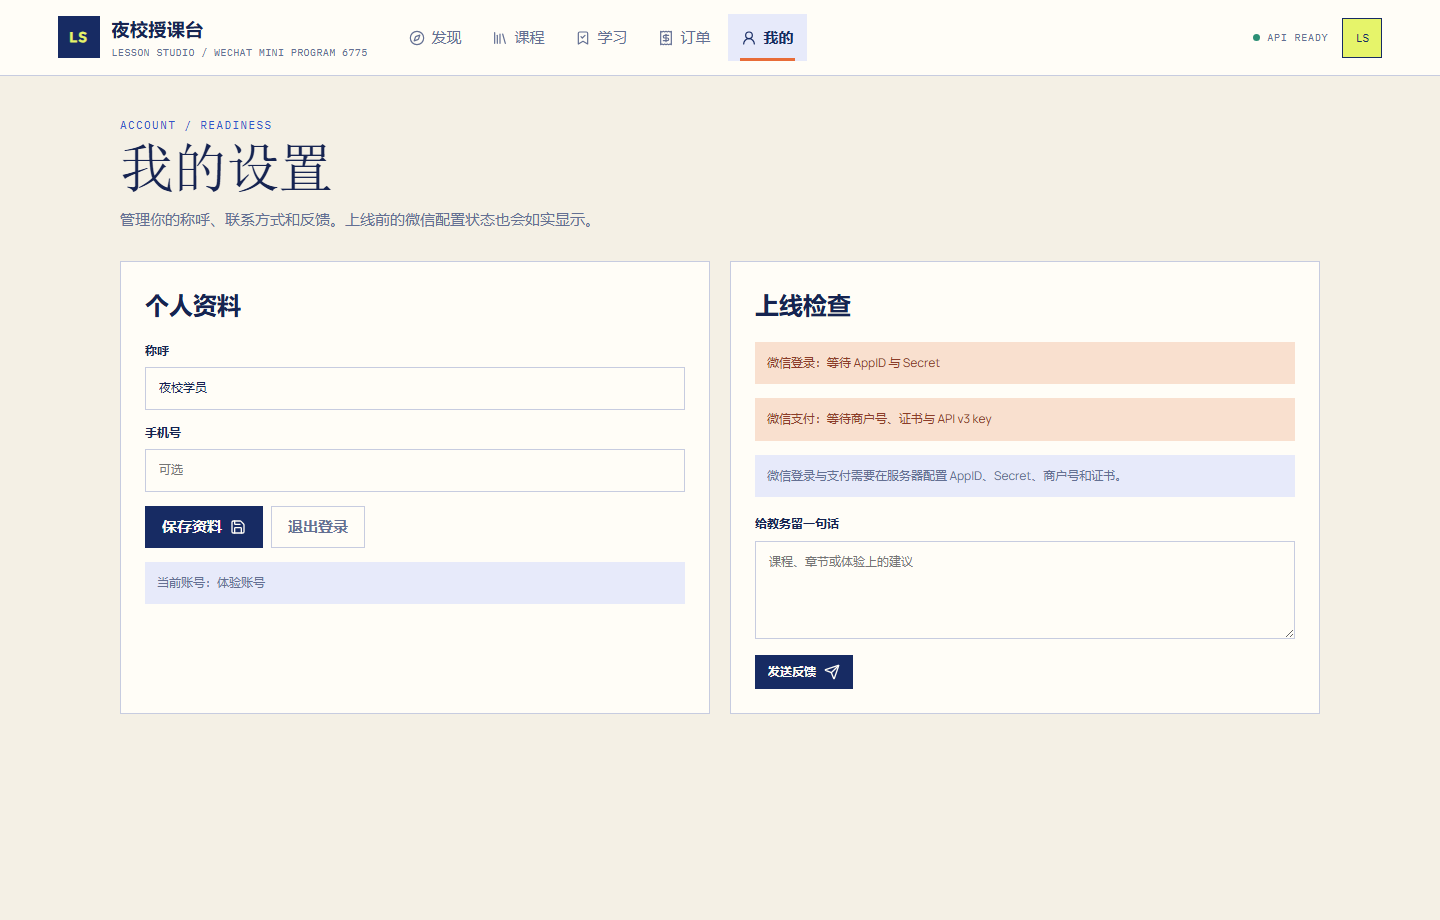This screenshot has width=1440, height=920.
Task: Click the ACCOUNT / READINESS breadcrumb text
Action: [x=196, y=125]
